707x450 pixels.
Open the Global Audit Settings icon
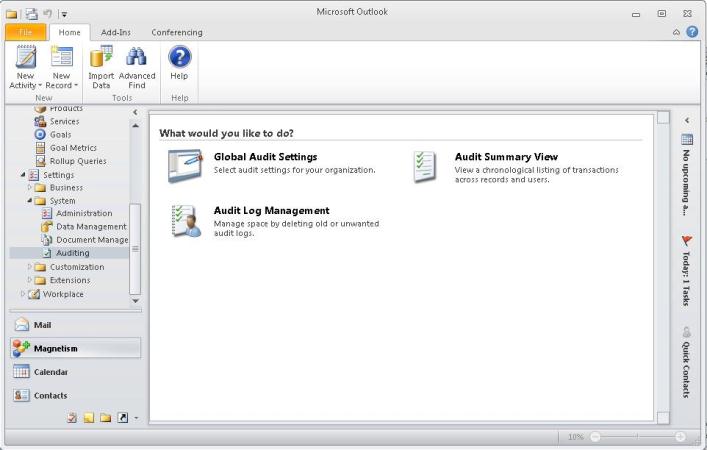185,165
